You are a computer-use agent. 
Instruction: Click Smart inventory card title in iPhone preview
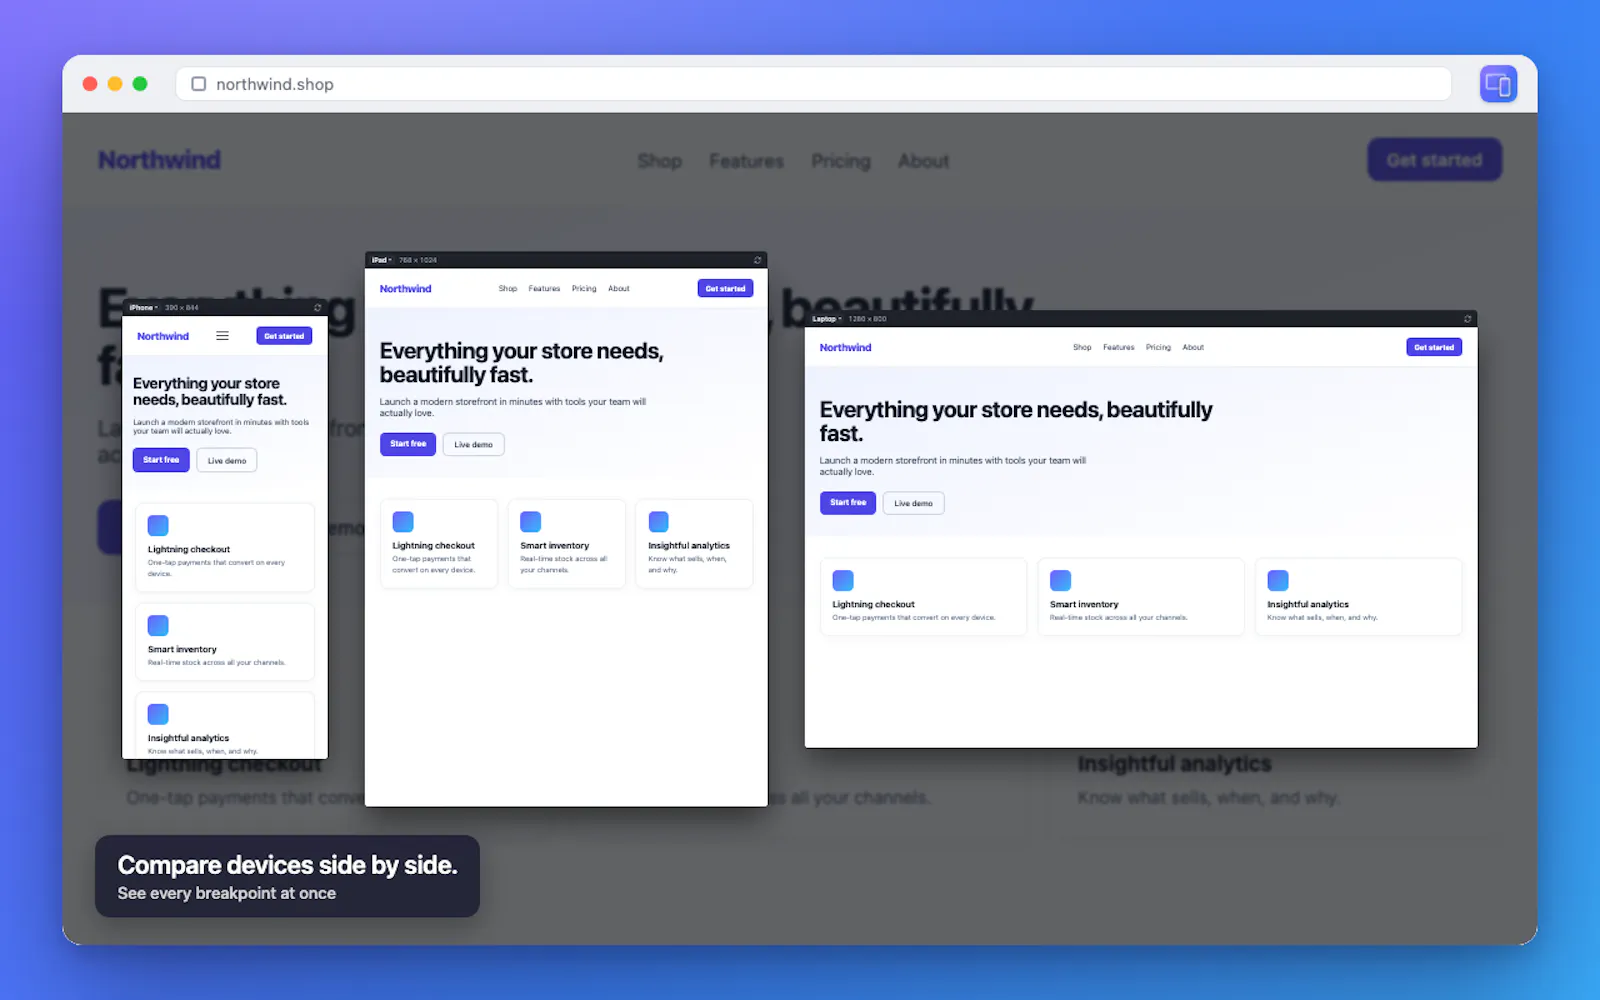click(x=182, y=650)
